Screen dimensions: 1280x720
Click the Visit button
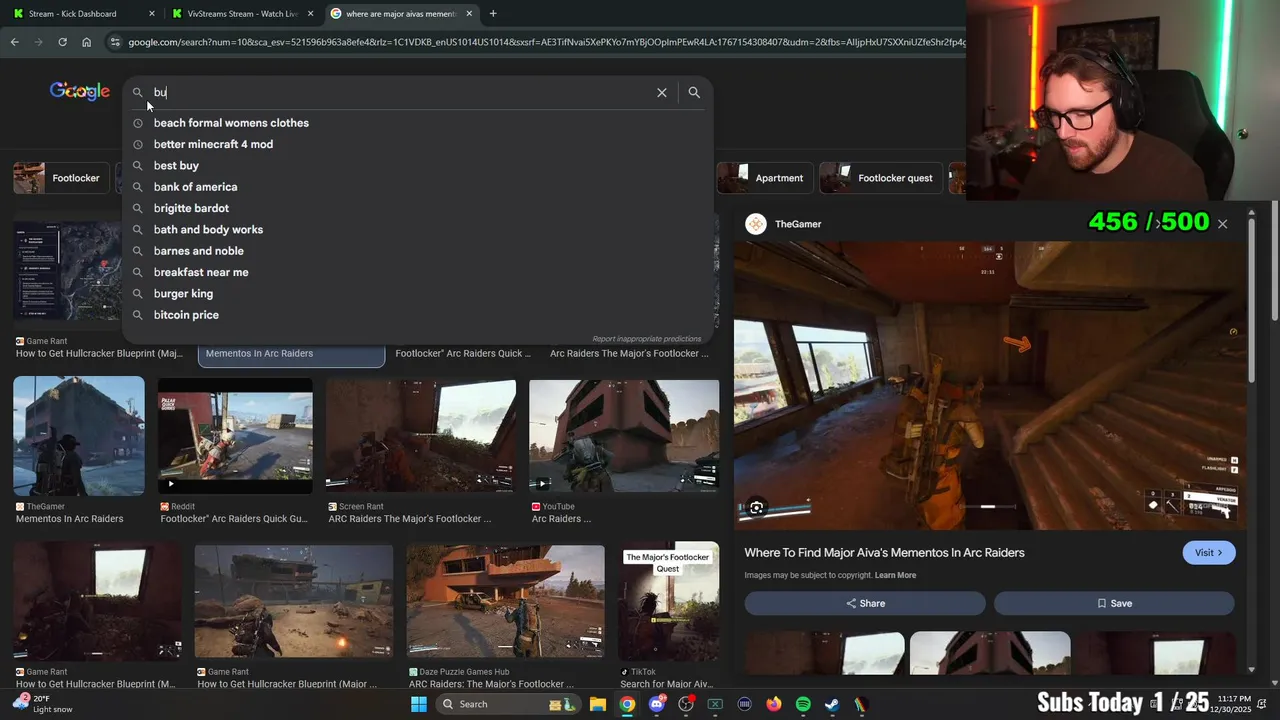click(x=1209, y=553)
